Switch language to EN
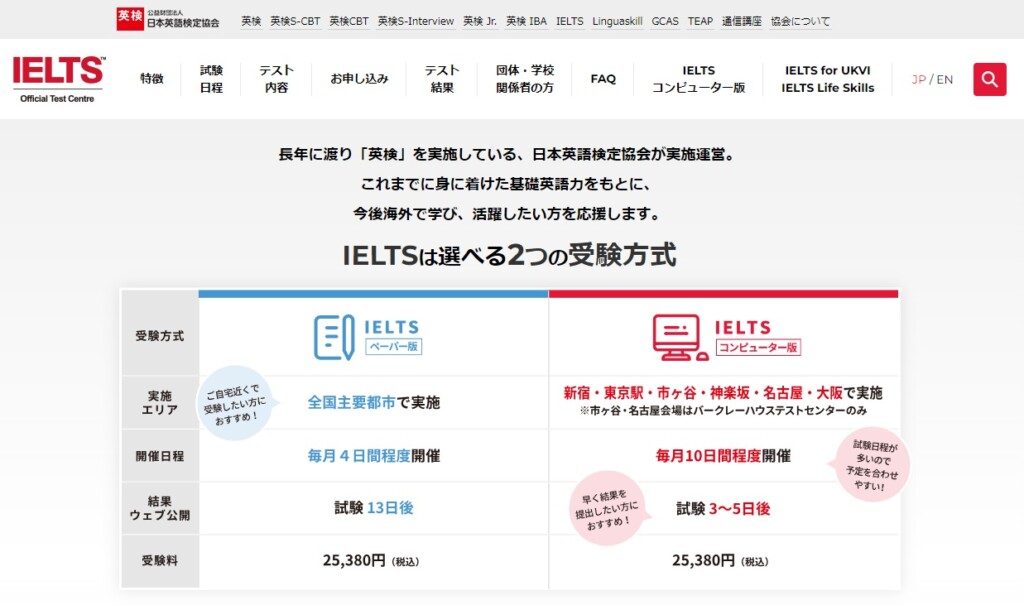This screenshot has height=605, width=1024. tap(944, 79)
